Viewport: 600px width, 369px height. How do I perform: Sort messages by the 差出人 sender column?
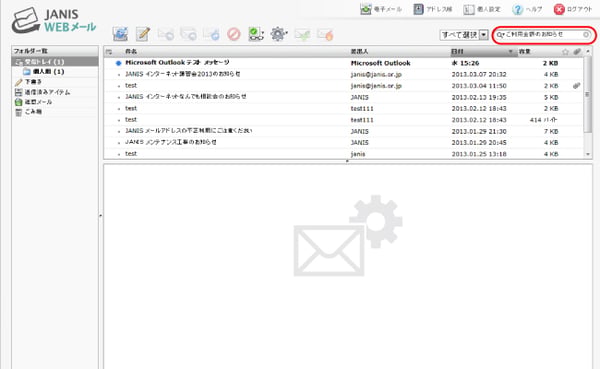click(x=359, y=51)
